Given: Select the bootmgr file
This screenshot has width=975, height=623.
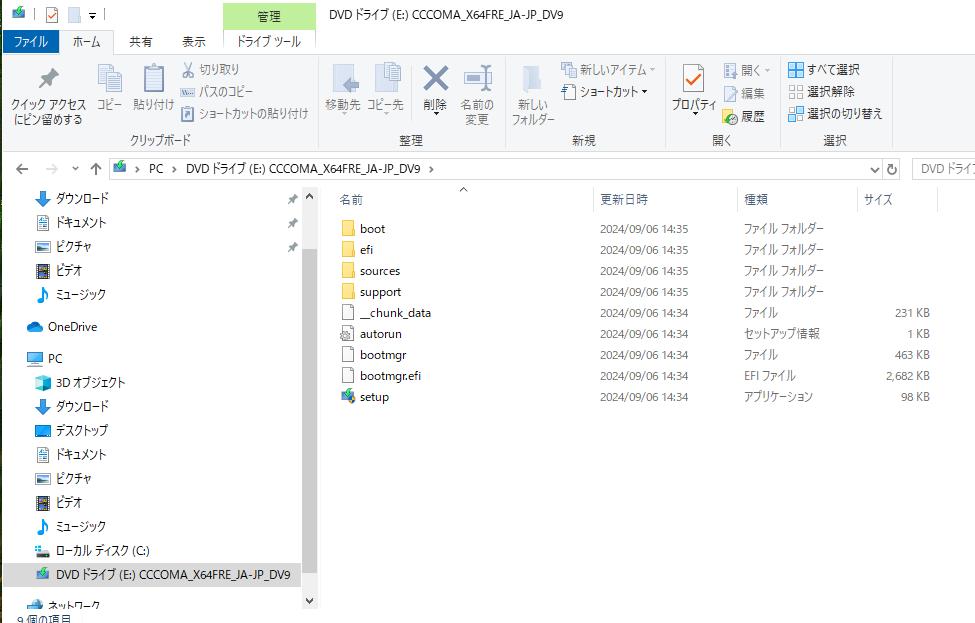Looking at the screenshot, I should click(382, 355).
